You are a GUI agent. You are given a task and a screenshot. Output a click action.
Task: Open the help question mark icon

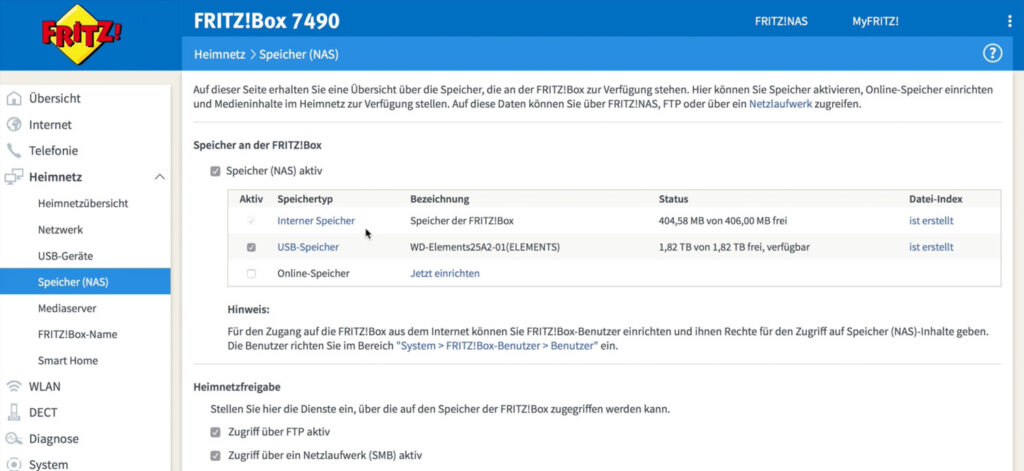pos(992,53)
